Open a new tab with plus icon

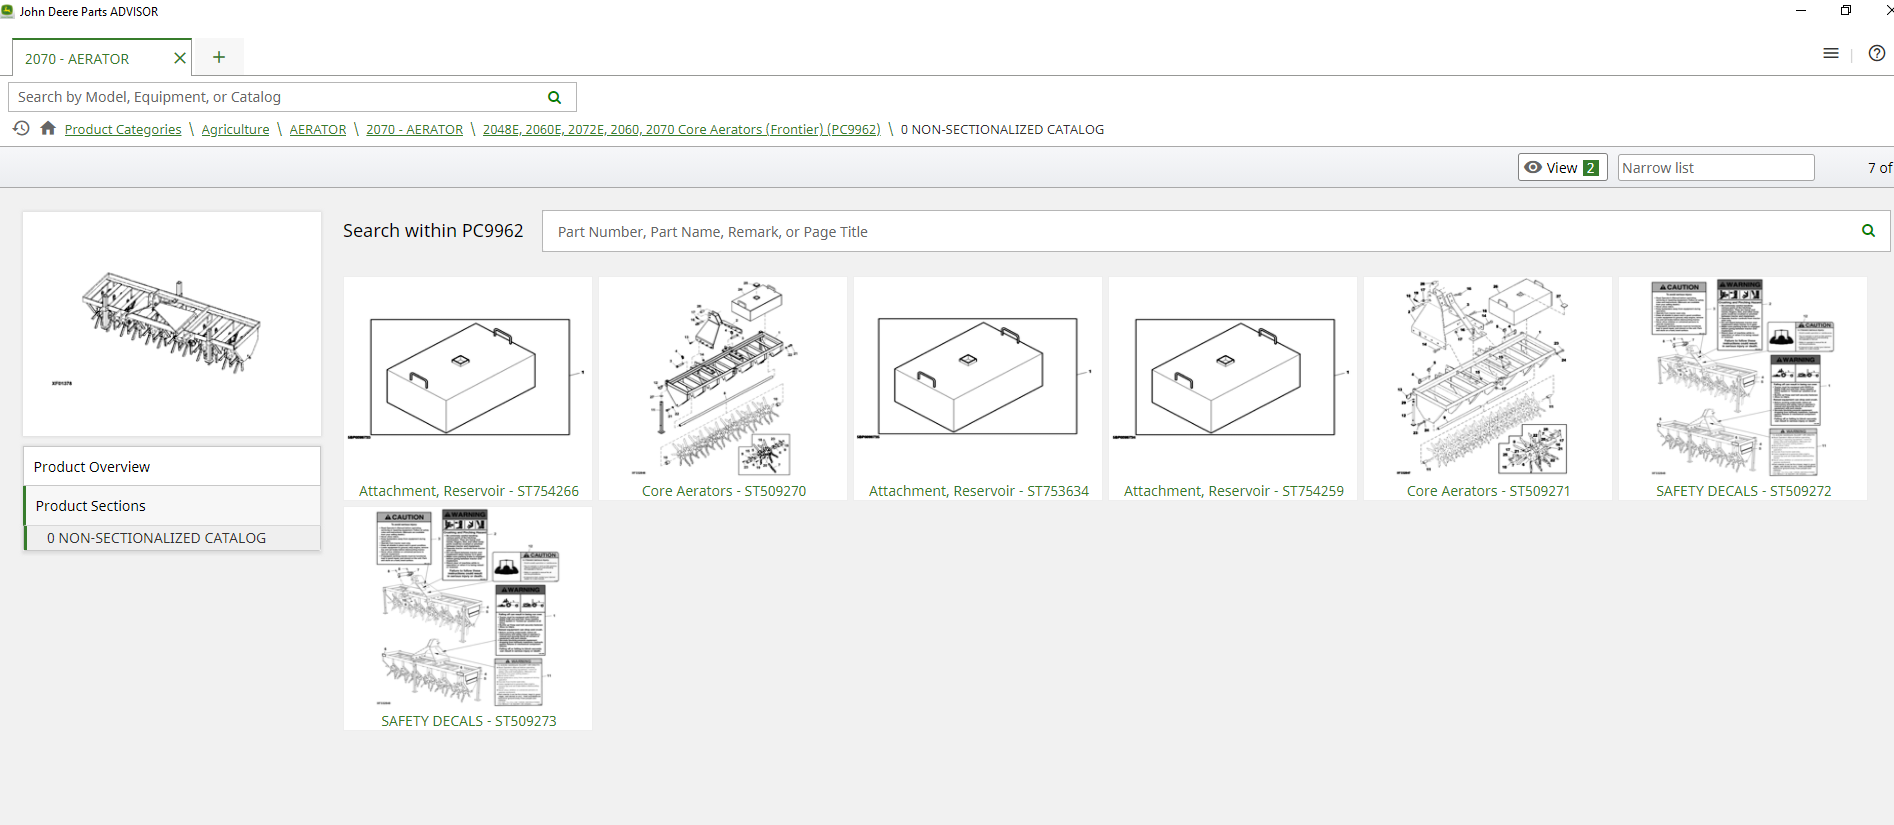219,57
